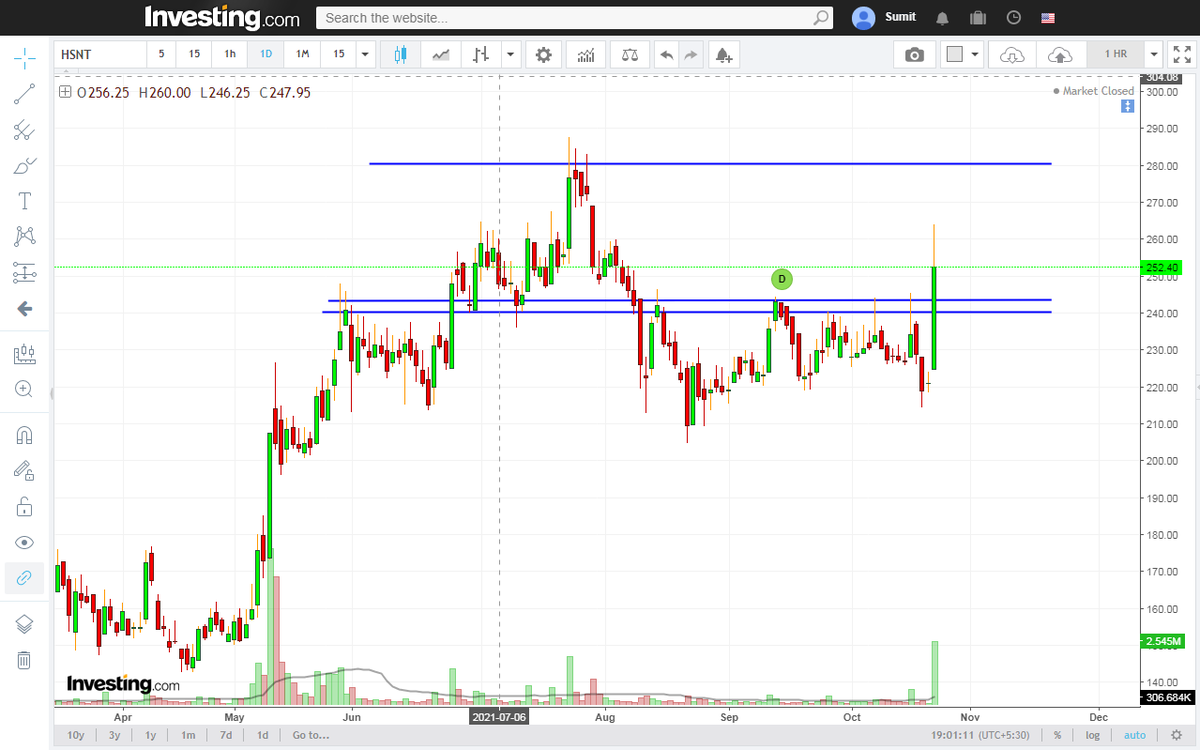Screen dimensions: 1200x750
Task: Select the 1h interval
Action: pyautogui.click(x=230, y=54)
